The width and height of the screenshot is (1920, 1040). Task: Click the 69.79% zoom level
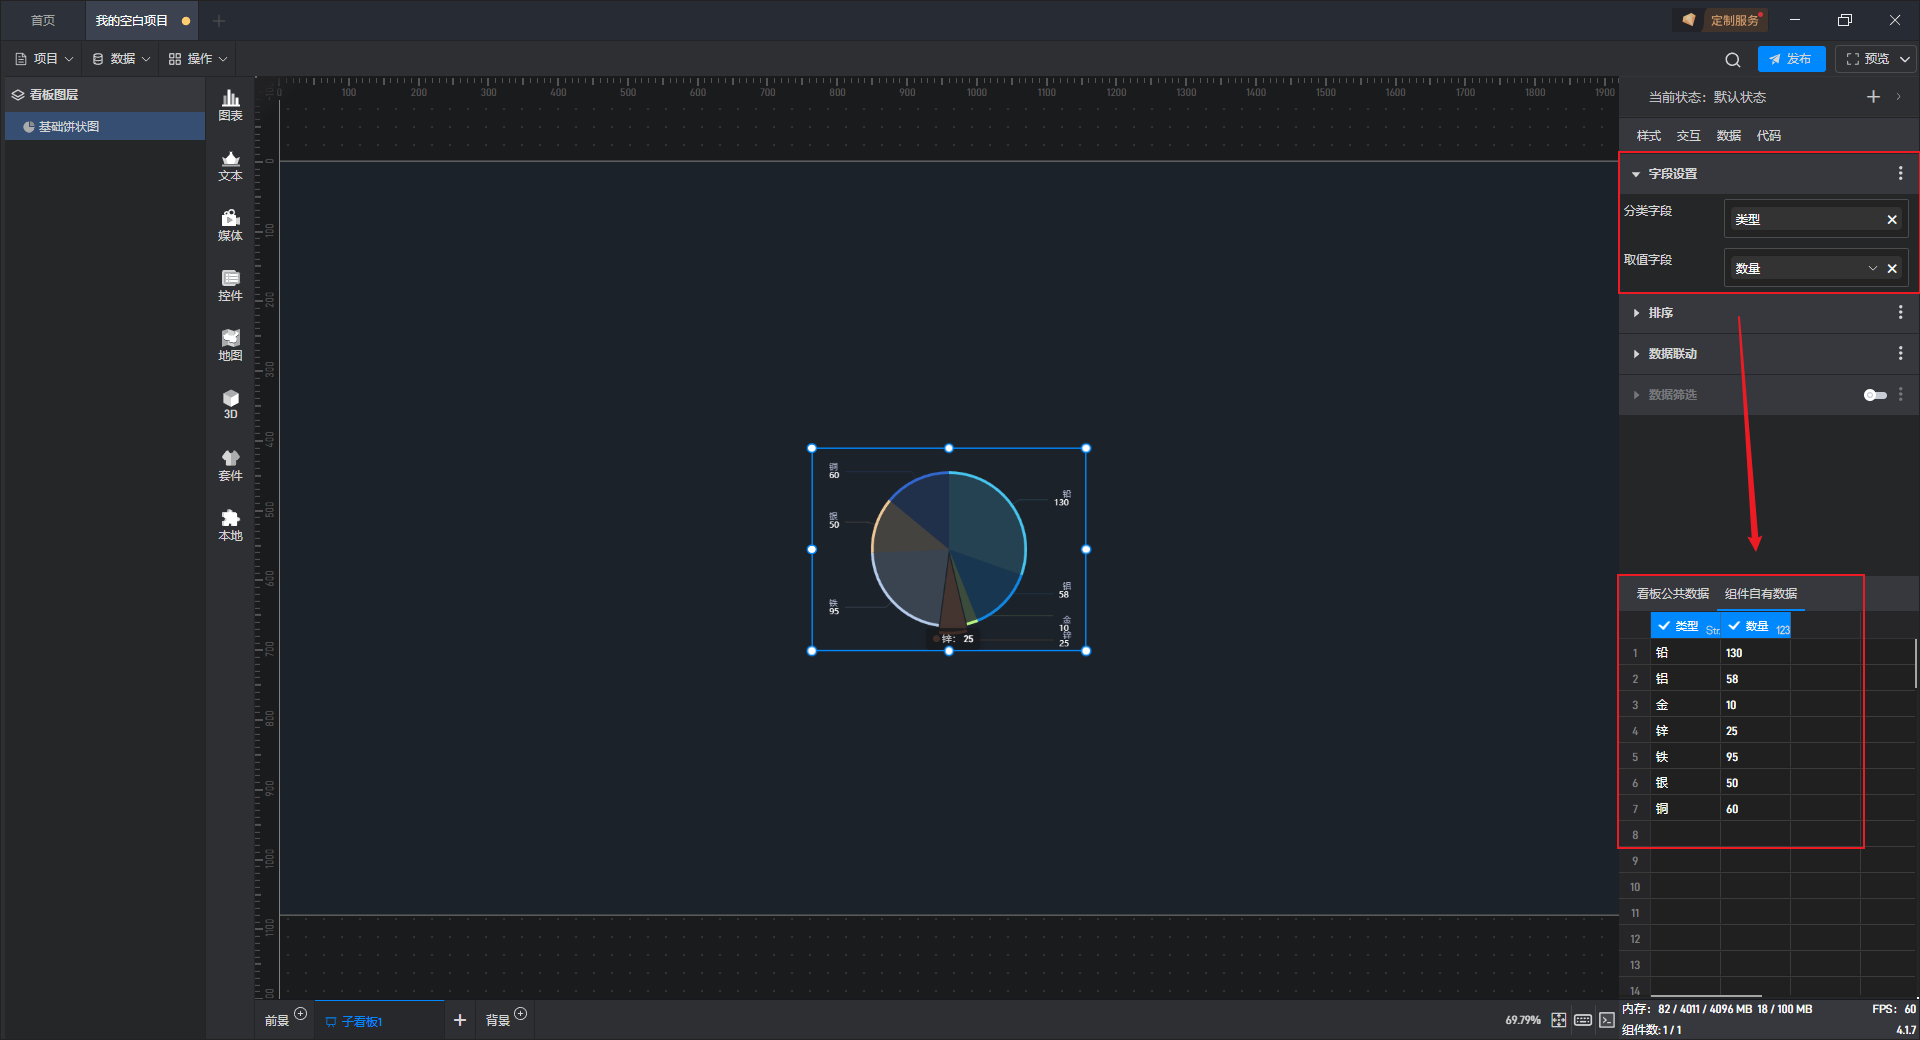[x=1523, y=1020]
